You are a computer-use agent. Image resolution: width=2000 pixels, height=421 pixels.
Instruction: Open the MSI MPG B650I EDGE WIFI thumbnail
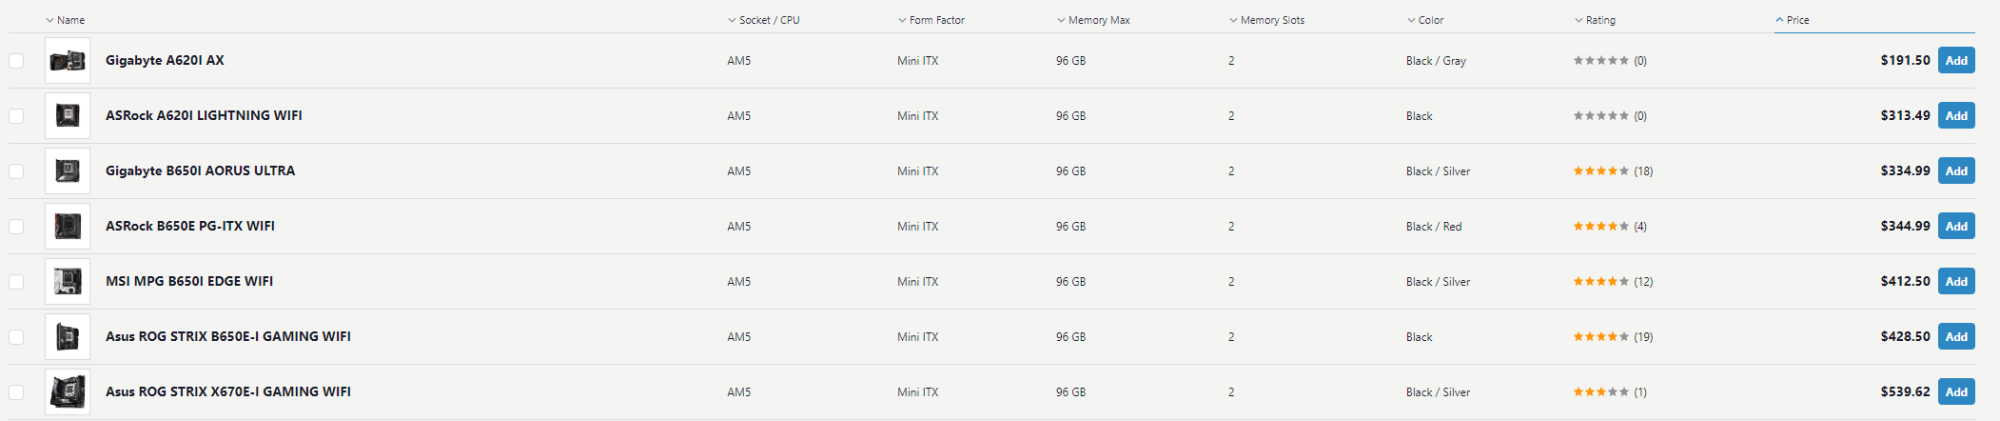[x=67, y=282]
